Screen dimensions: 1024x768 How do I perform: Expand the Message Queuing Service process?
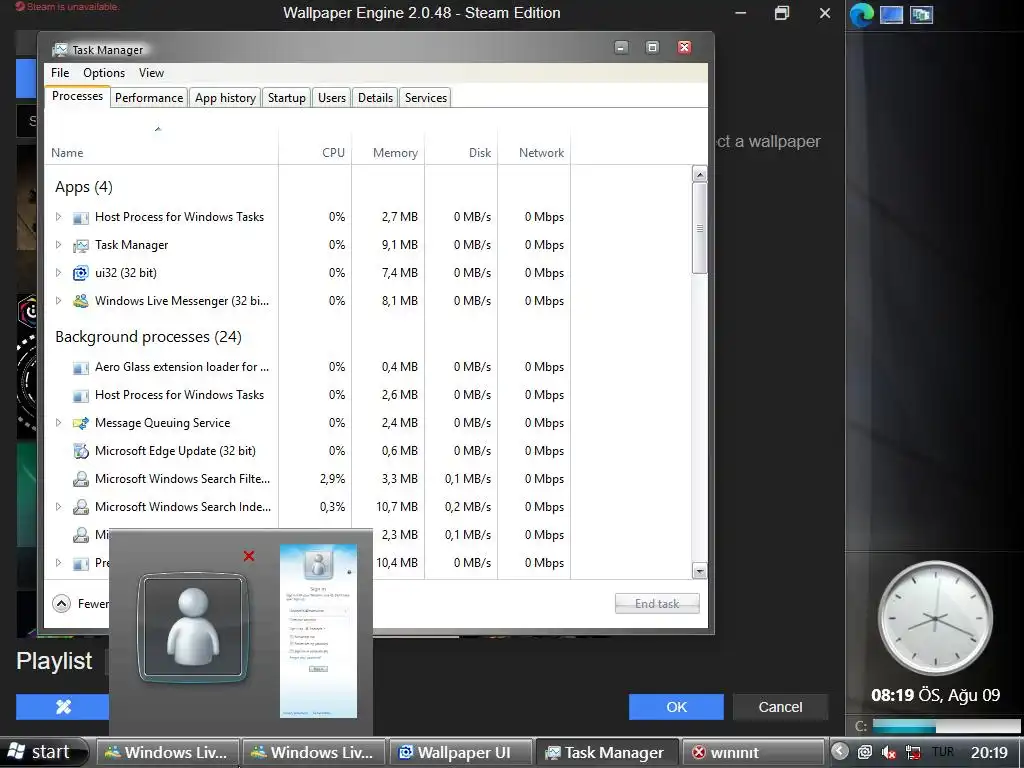tap(58, 423)
